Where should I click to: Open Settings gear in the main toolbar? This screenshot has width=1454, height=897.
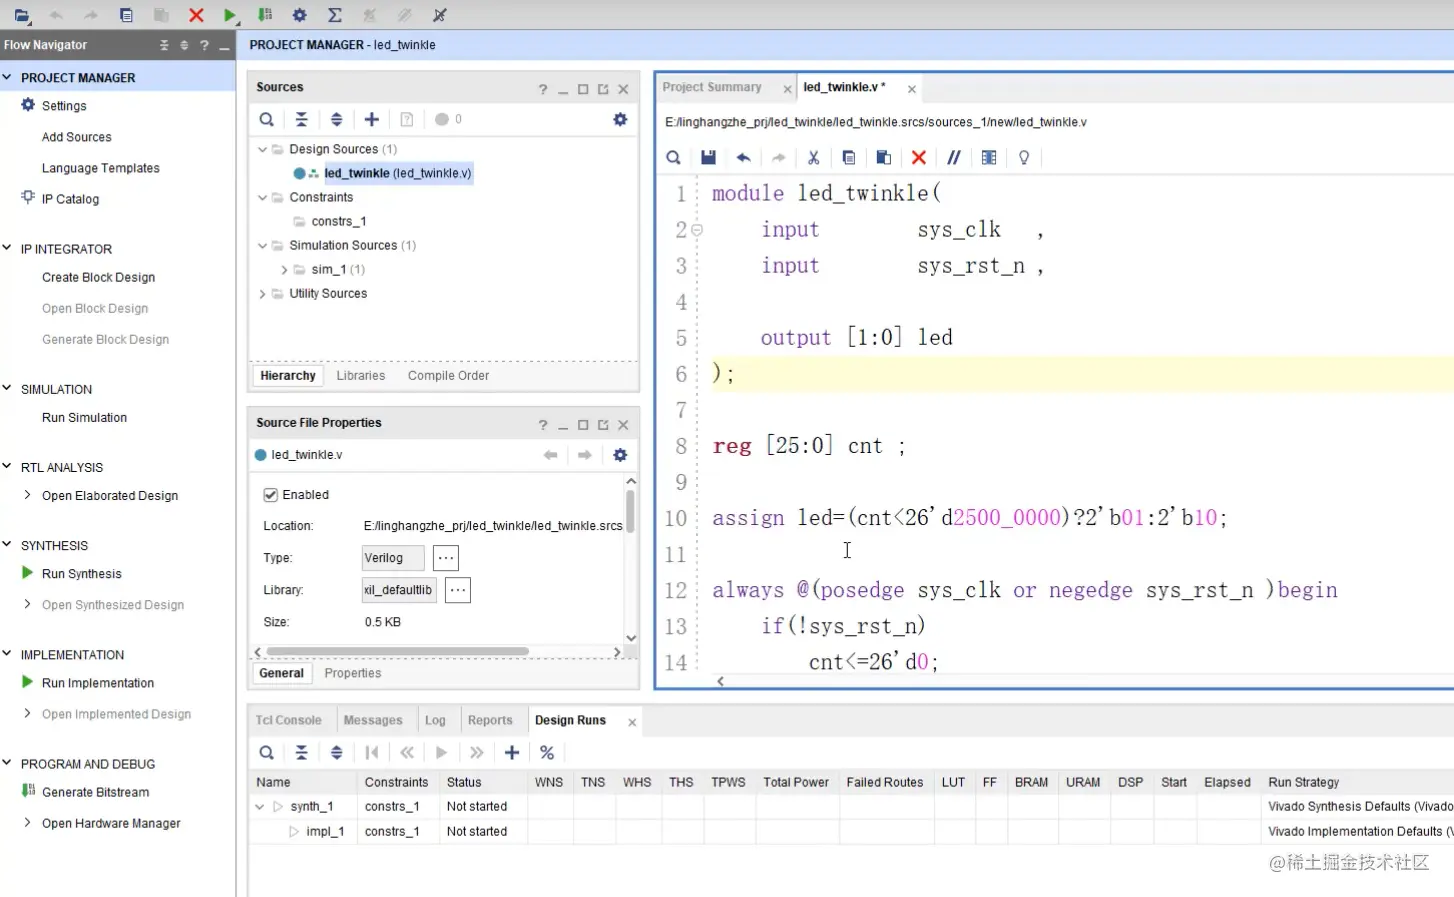tap(299, 15)
